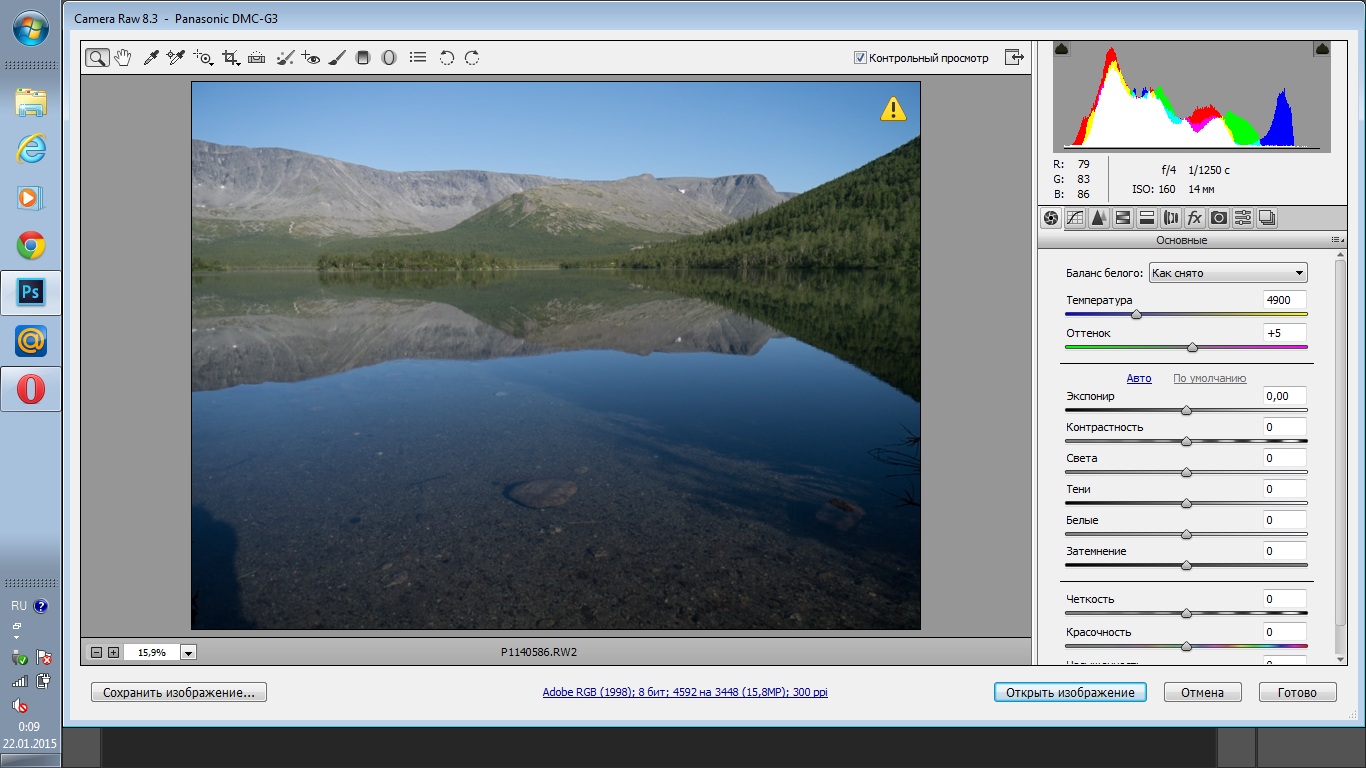The height and width of the screenshot is (768, 1366).
Task: Choose the Red Eye Removal tool
Action: (x=311, y=58)
